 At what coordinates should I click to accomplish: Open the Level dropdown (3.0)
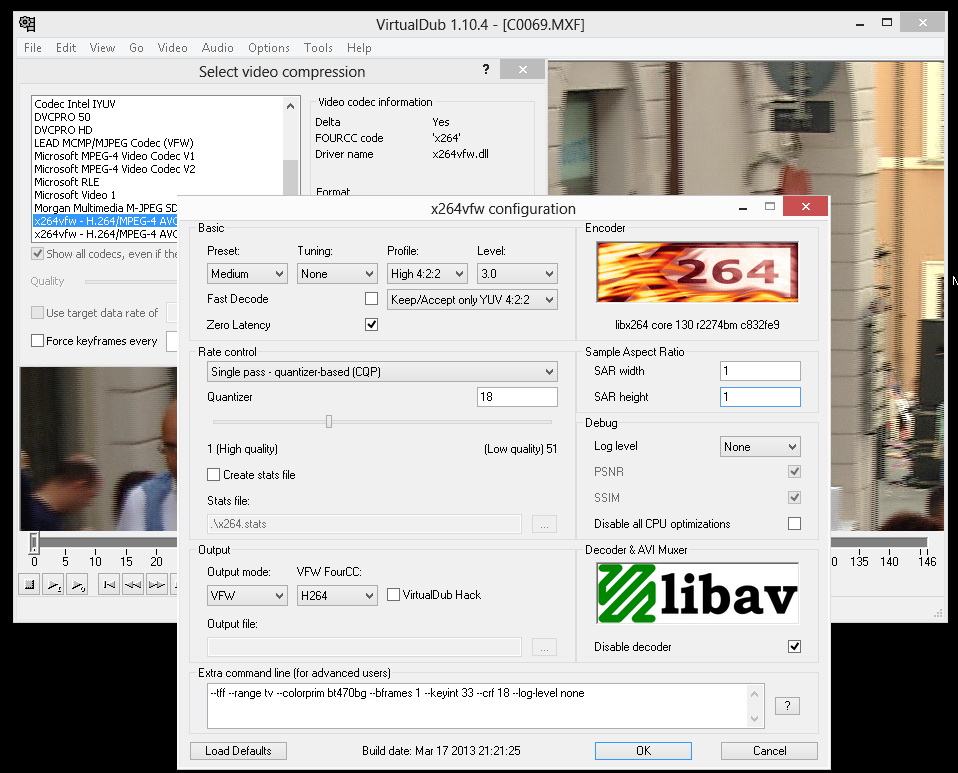pos(517,274)
